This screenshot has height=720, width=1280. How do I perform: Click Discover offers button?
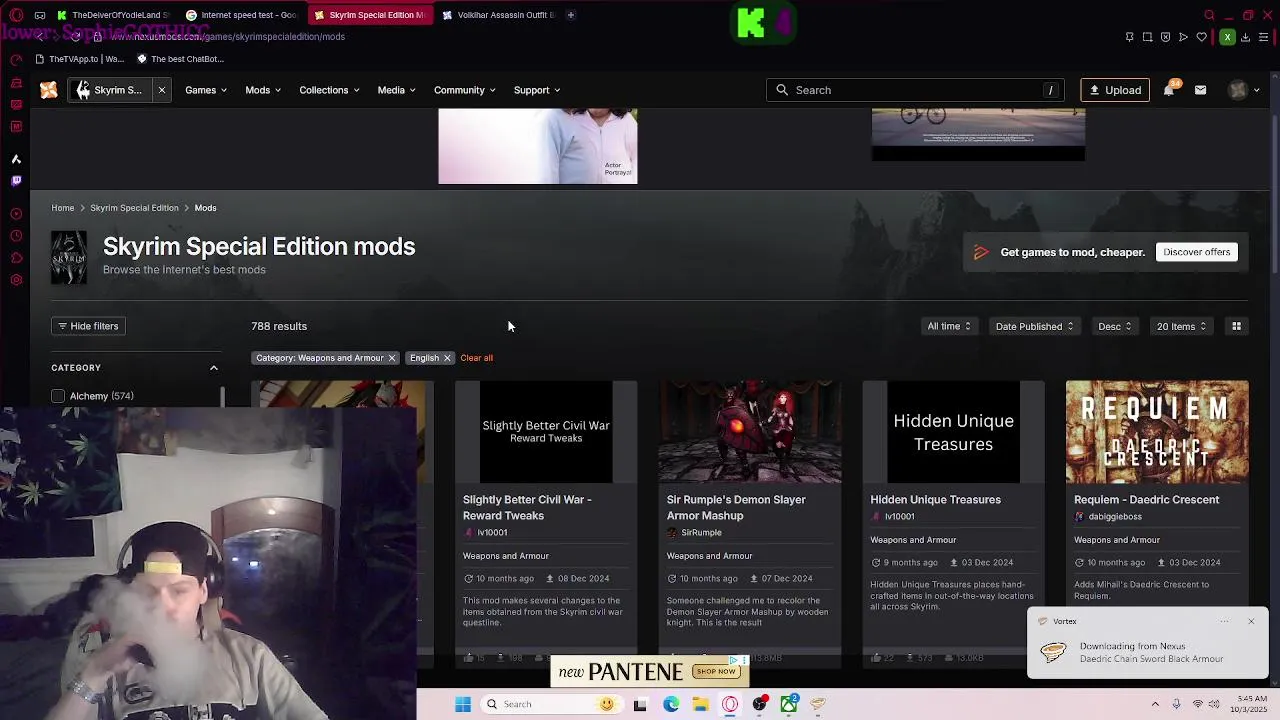1196,252
